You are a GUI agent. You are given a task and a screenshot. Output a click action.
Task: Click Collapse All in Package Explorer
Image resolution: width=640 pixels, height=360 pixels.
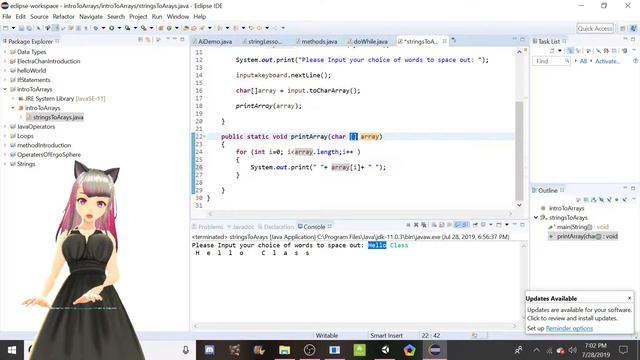click(140, 40)
